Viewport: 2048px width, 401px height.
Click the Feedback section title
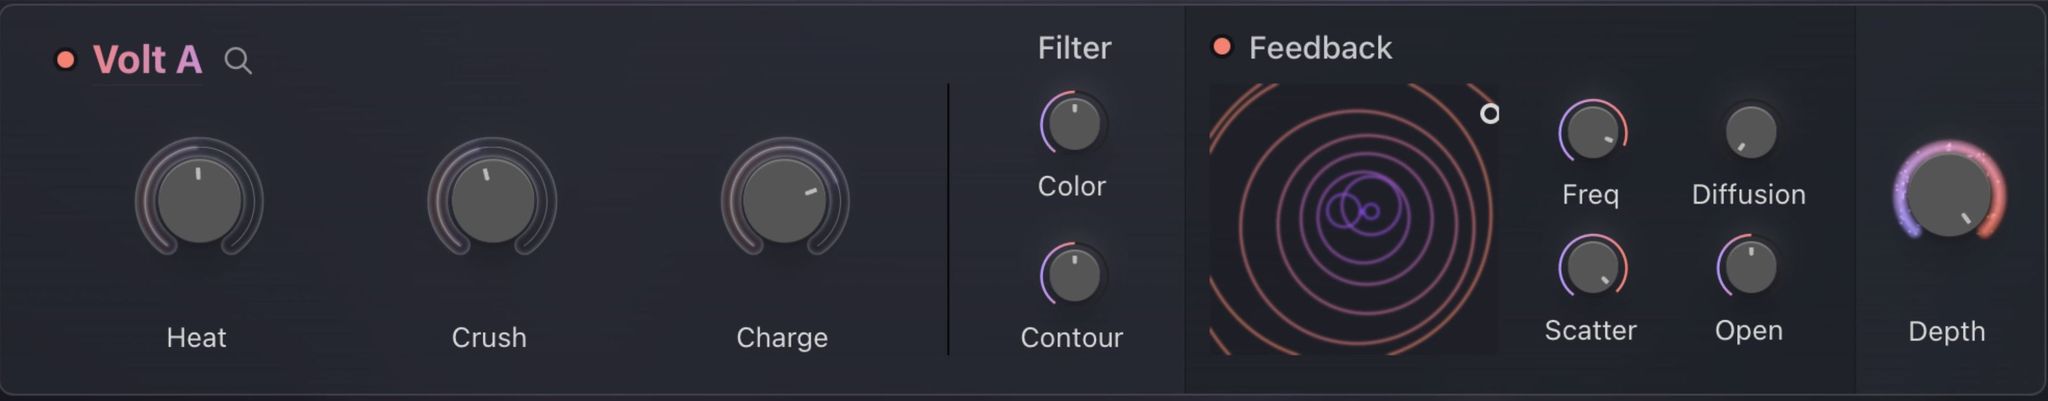pos(1320,48)
